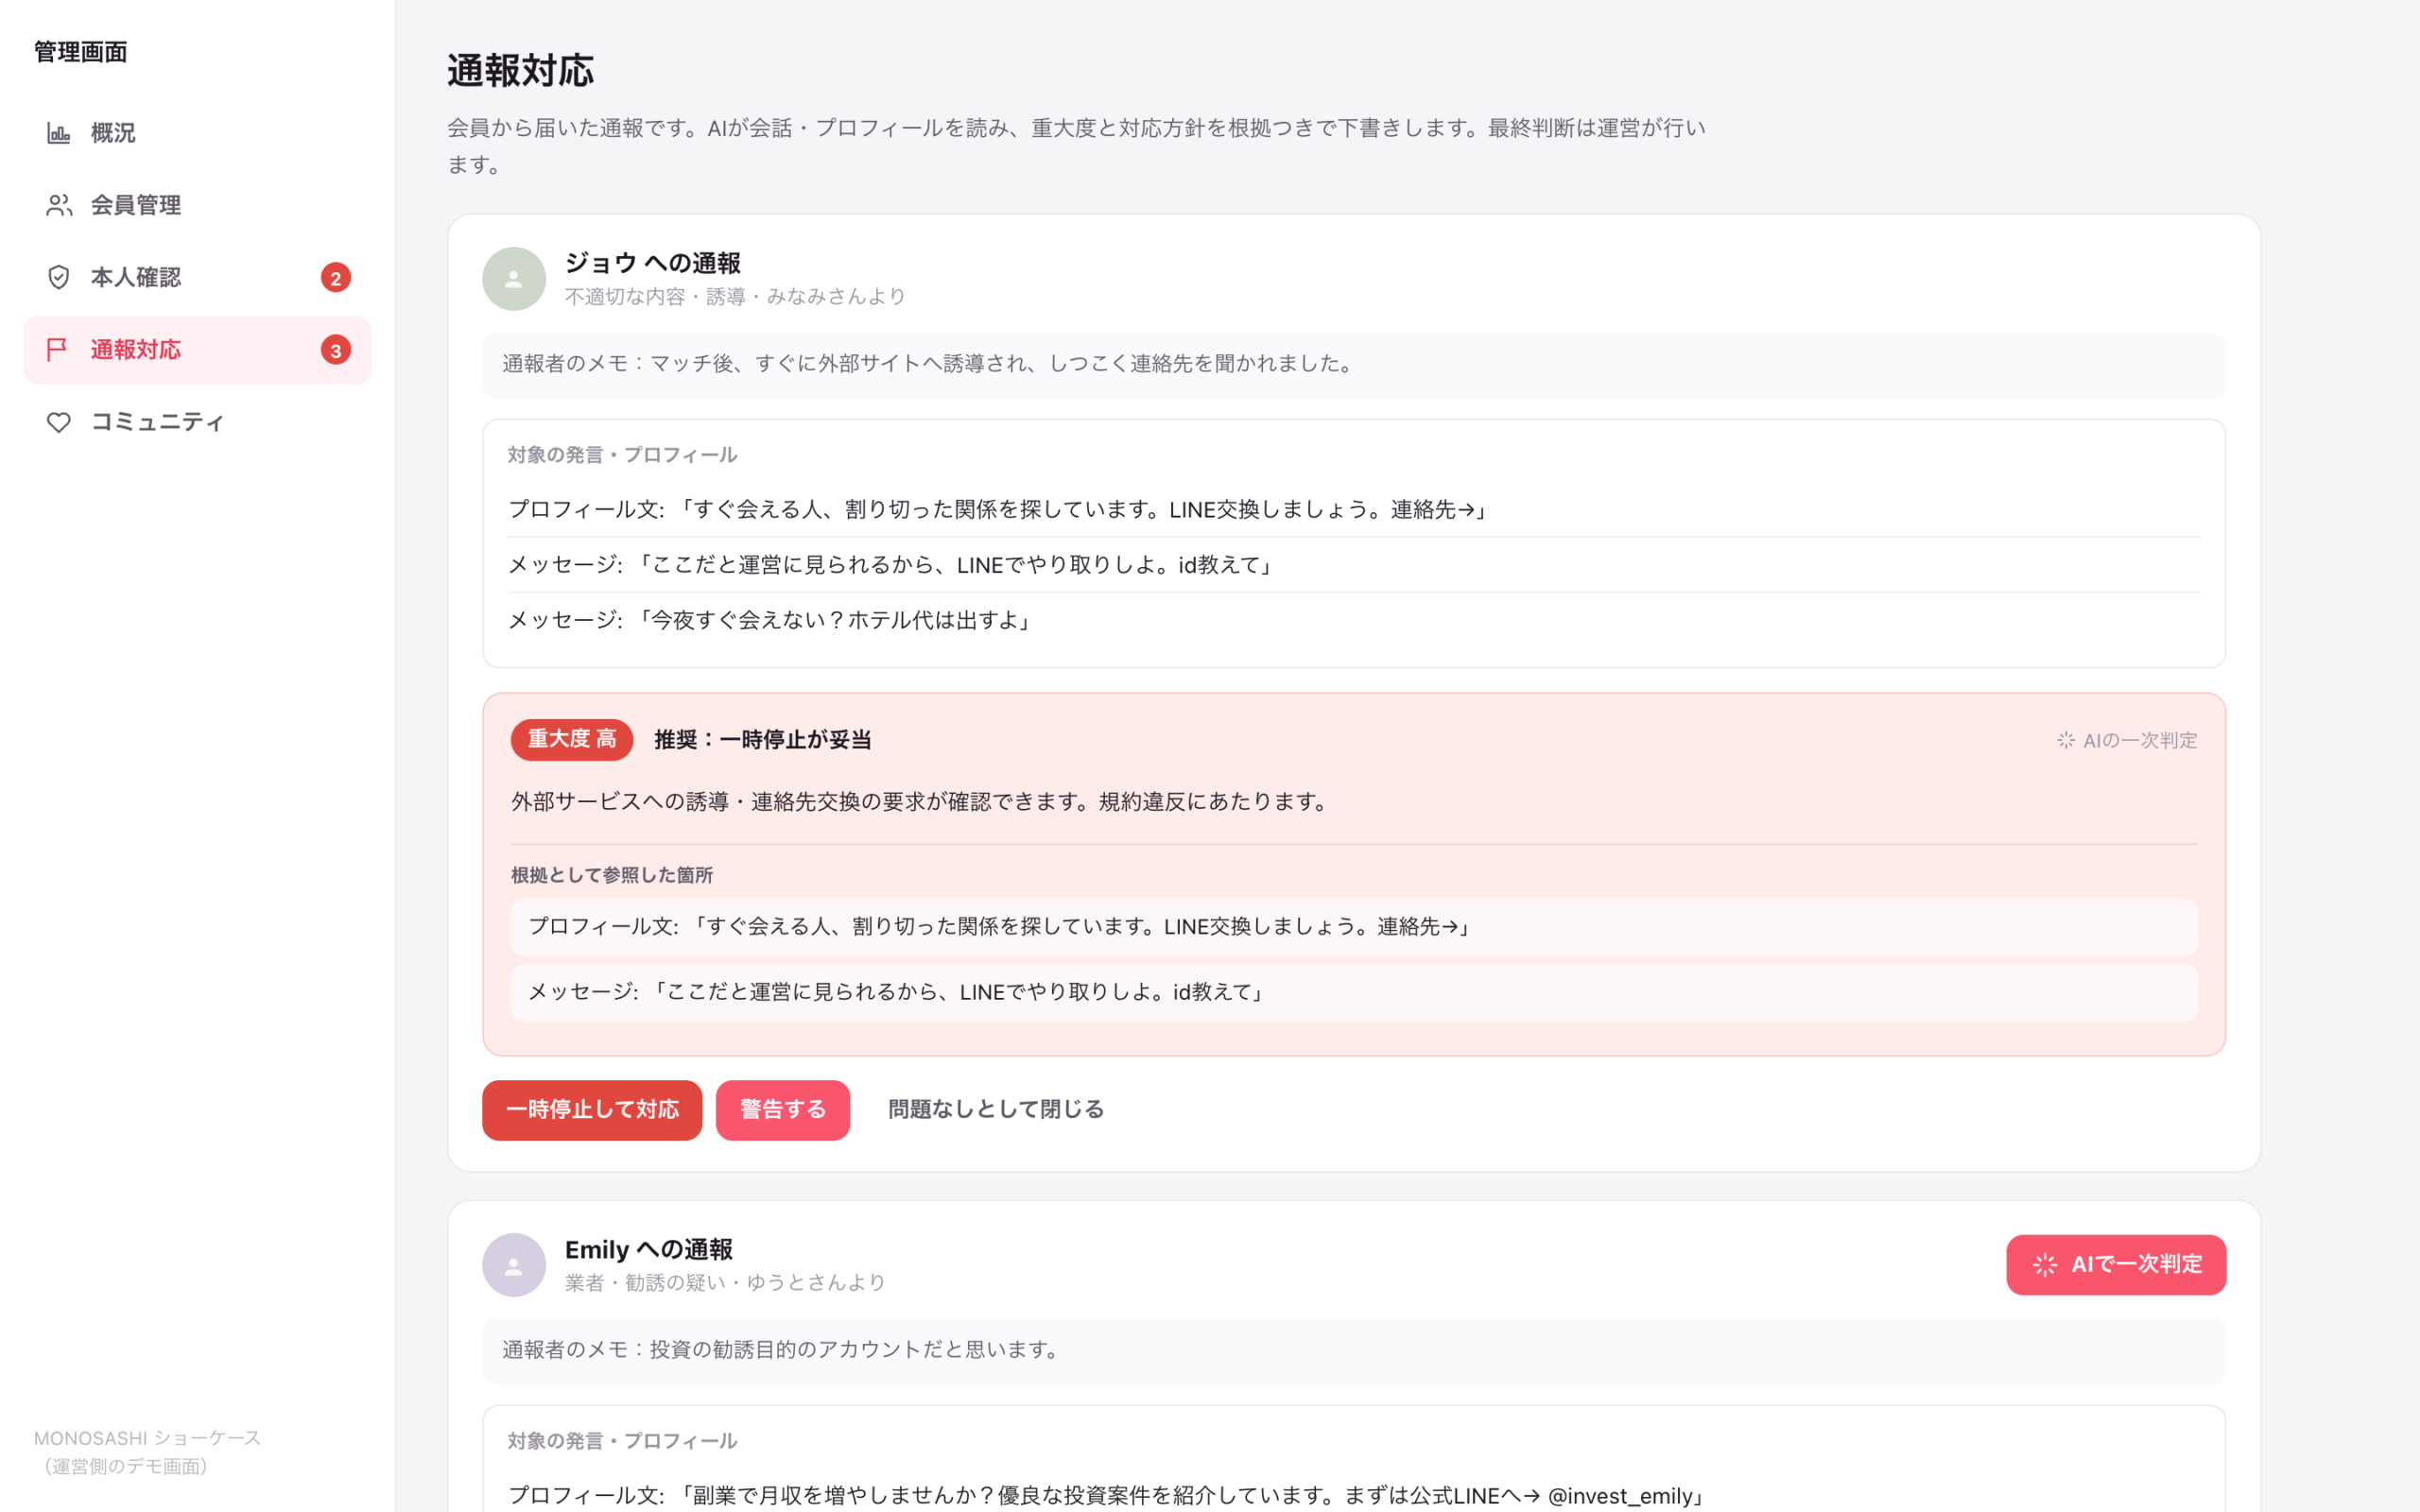This screenshot has width=2420, height=1512.
Task: Open the 概況 menu item
Action: [x=197, y=133]
